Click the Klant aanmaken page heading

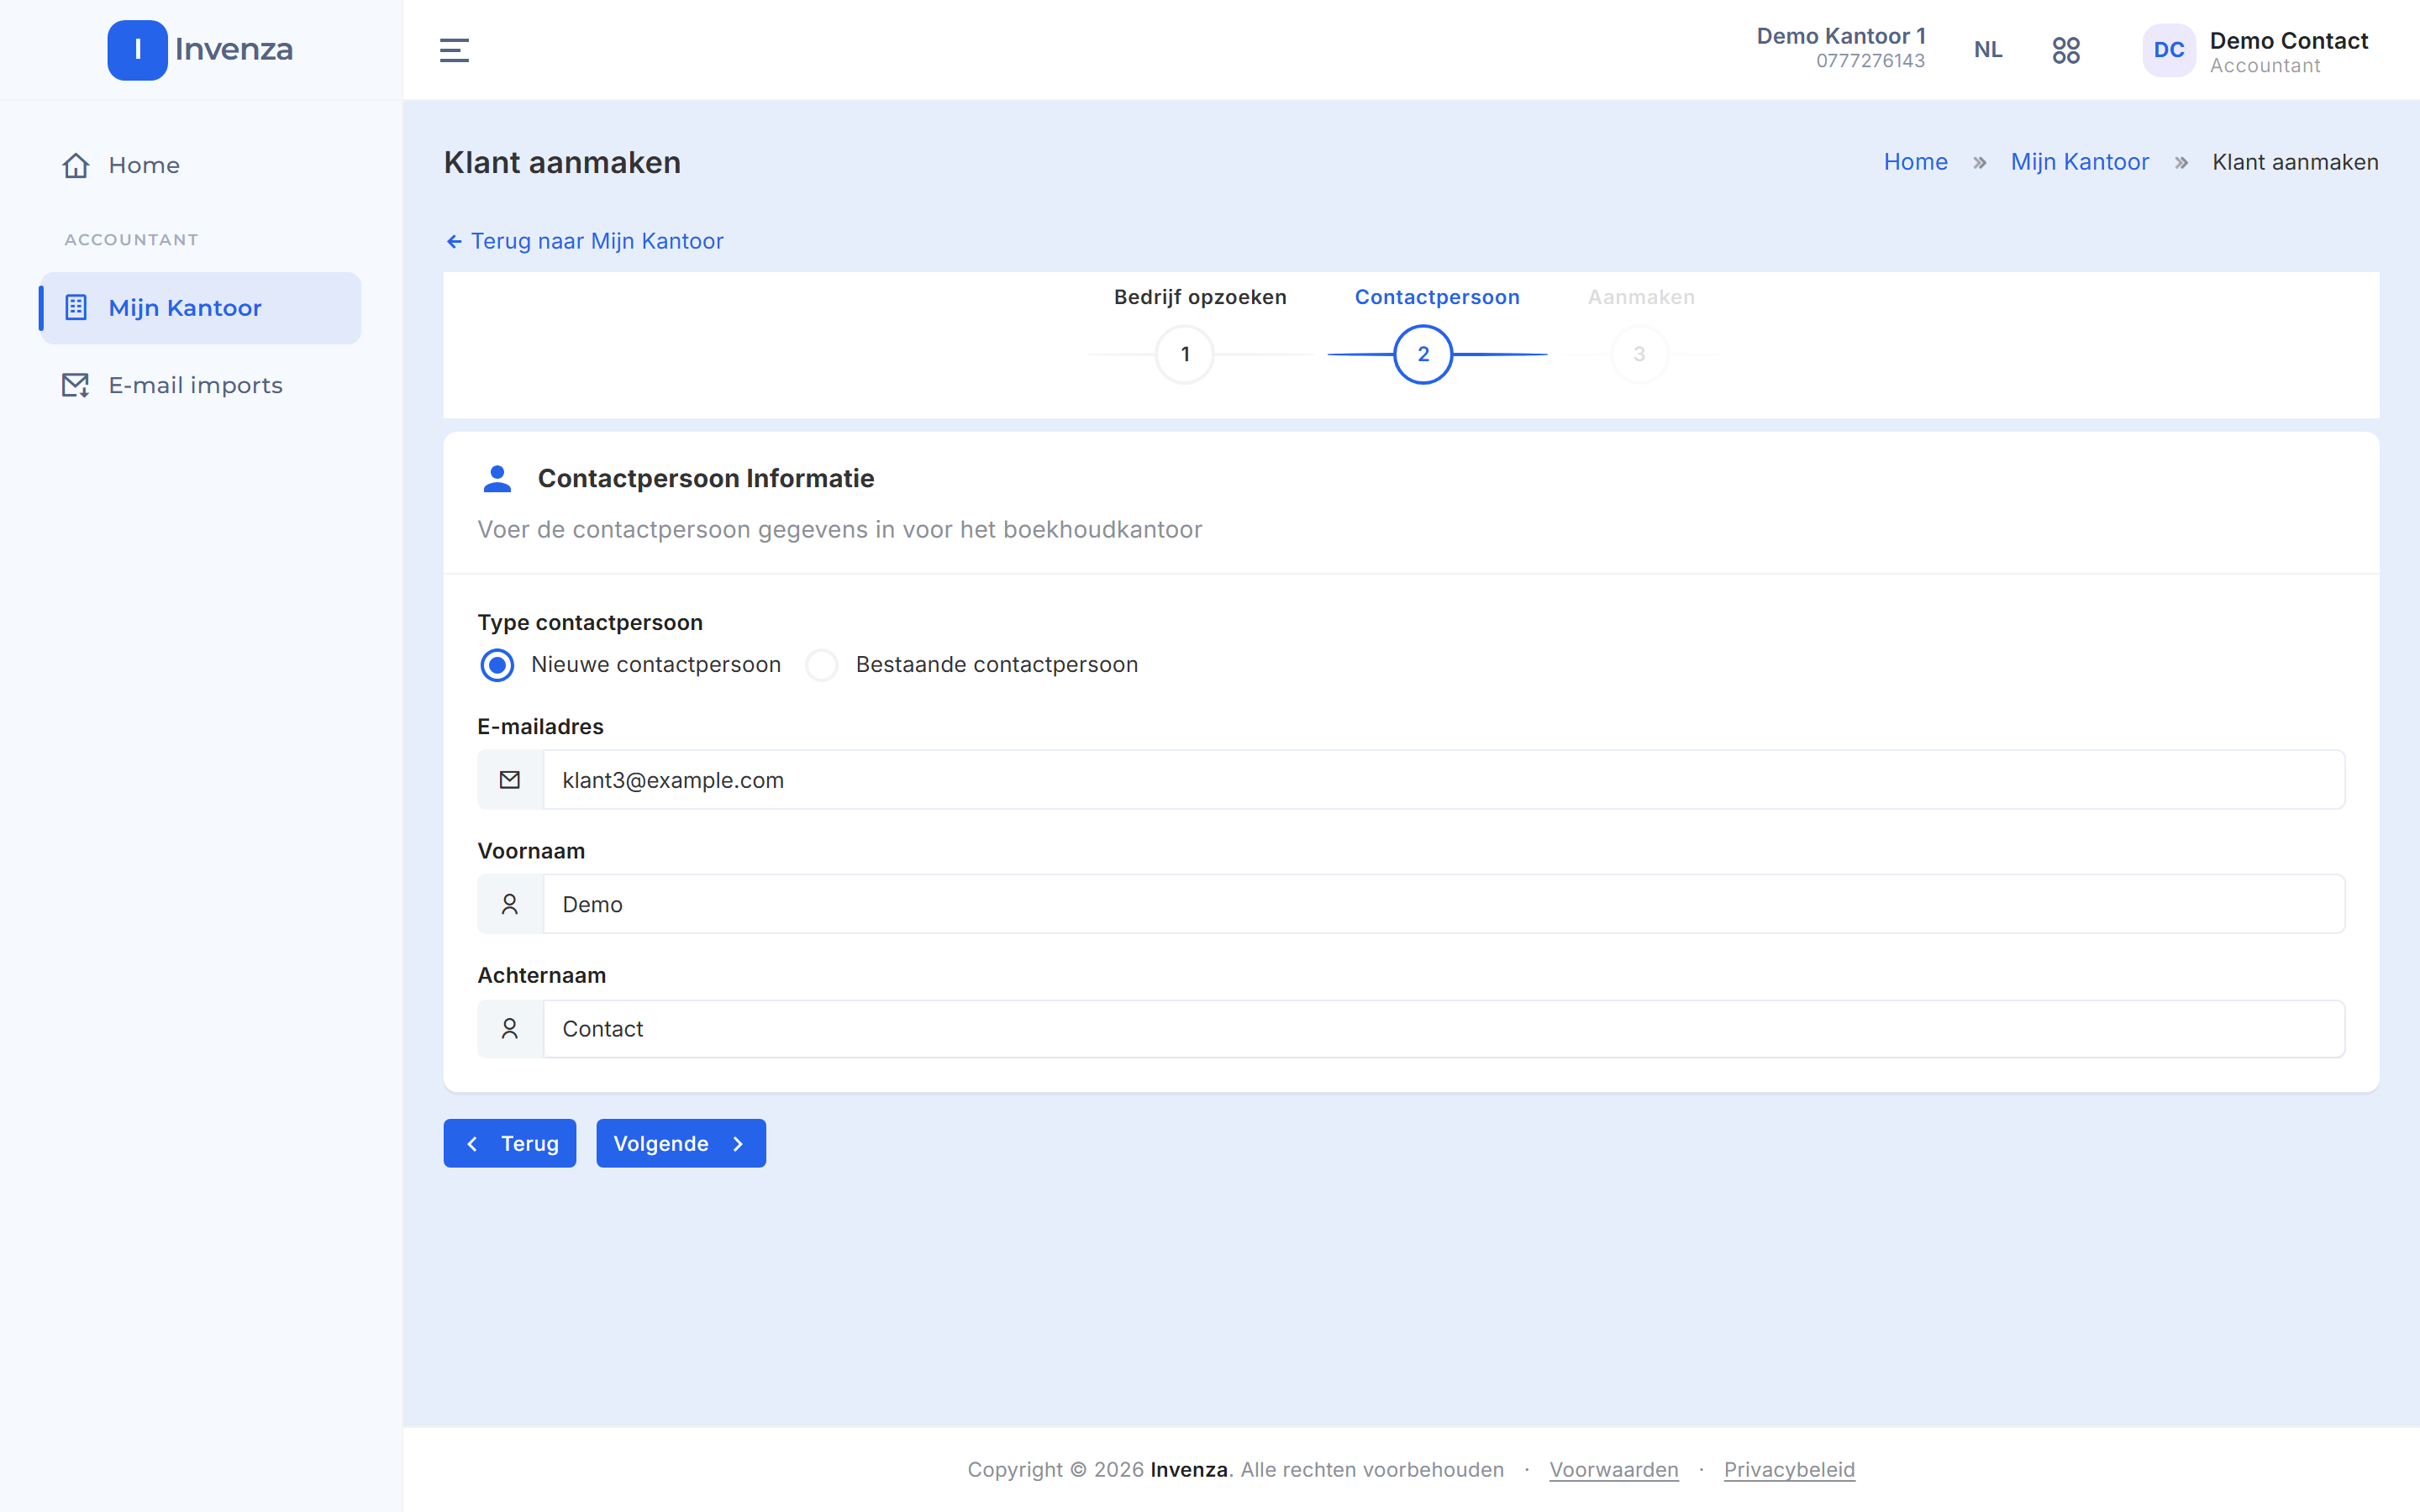562,162
